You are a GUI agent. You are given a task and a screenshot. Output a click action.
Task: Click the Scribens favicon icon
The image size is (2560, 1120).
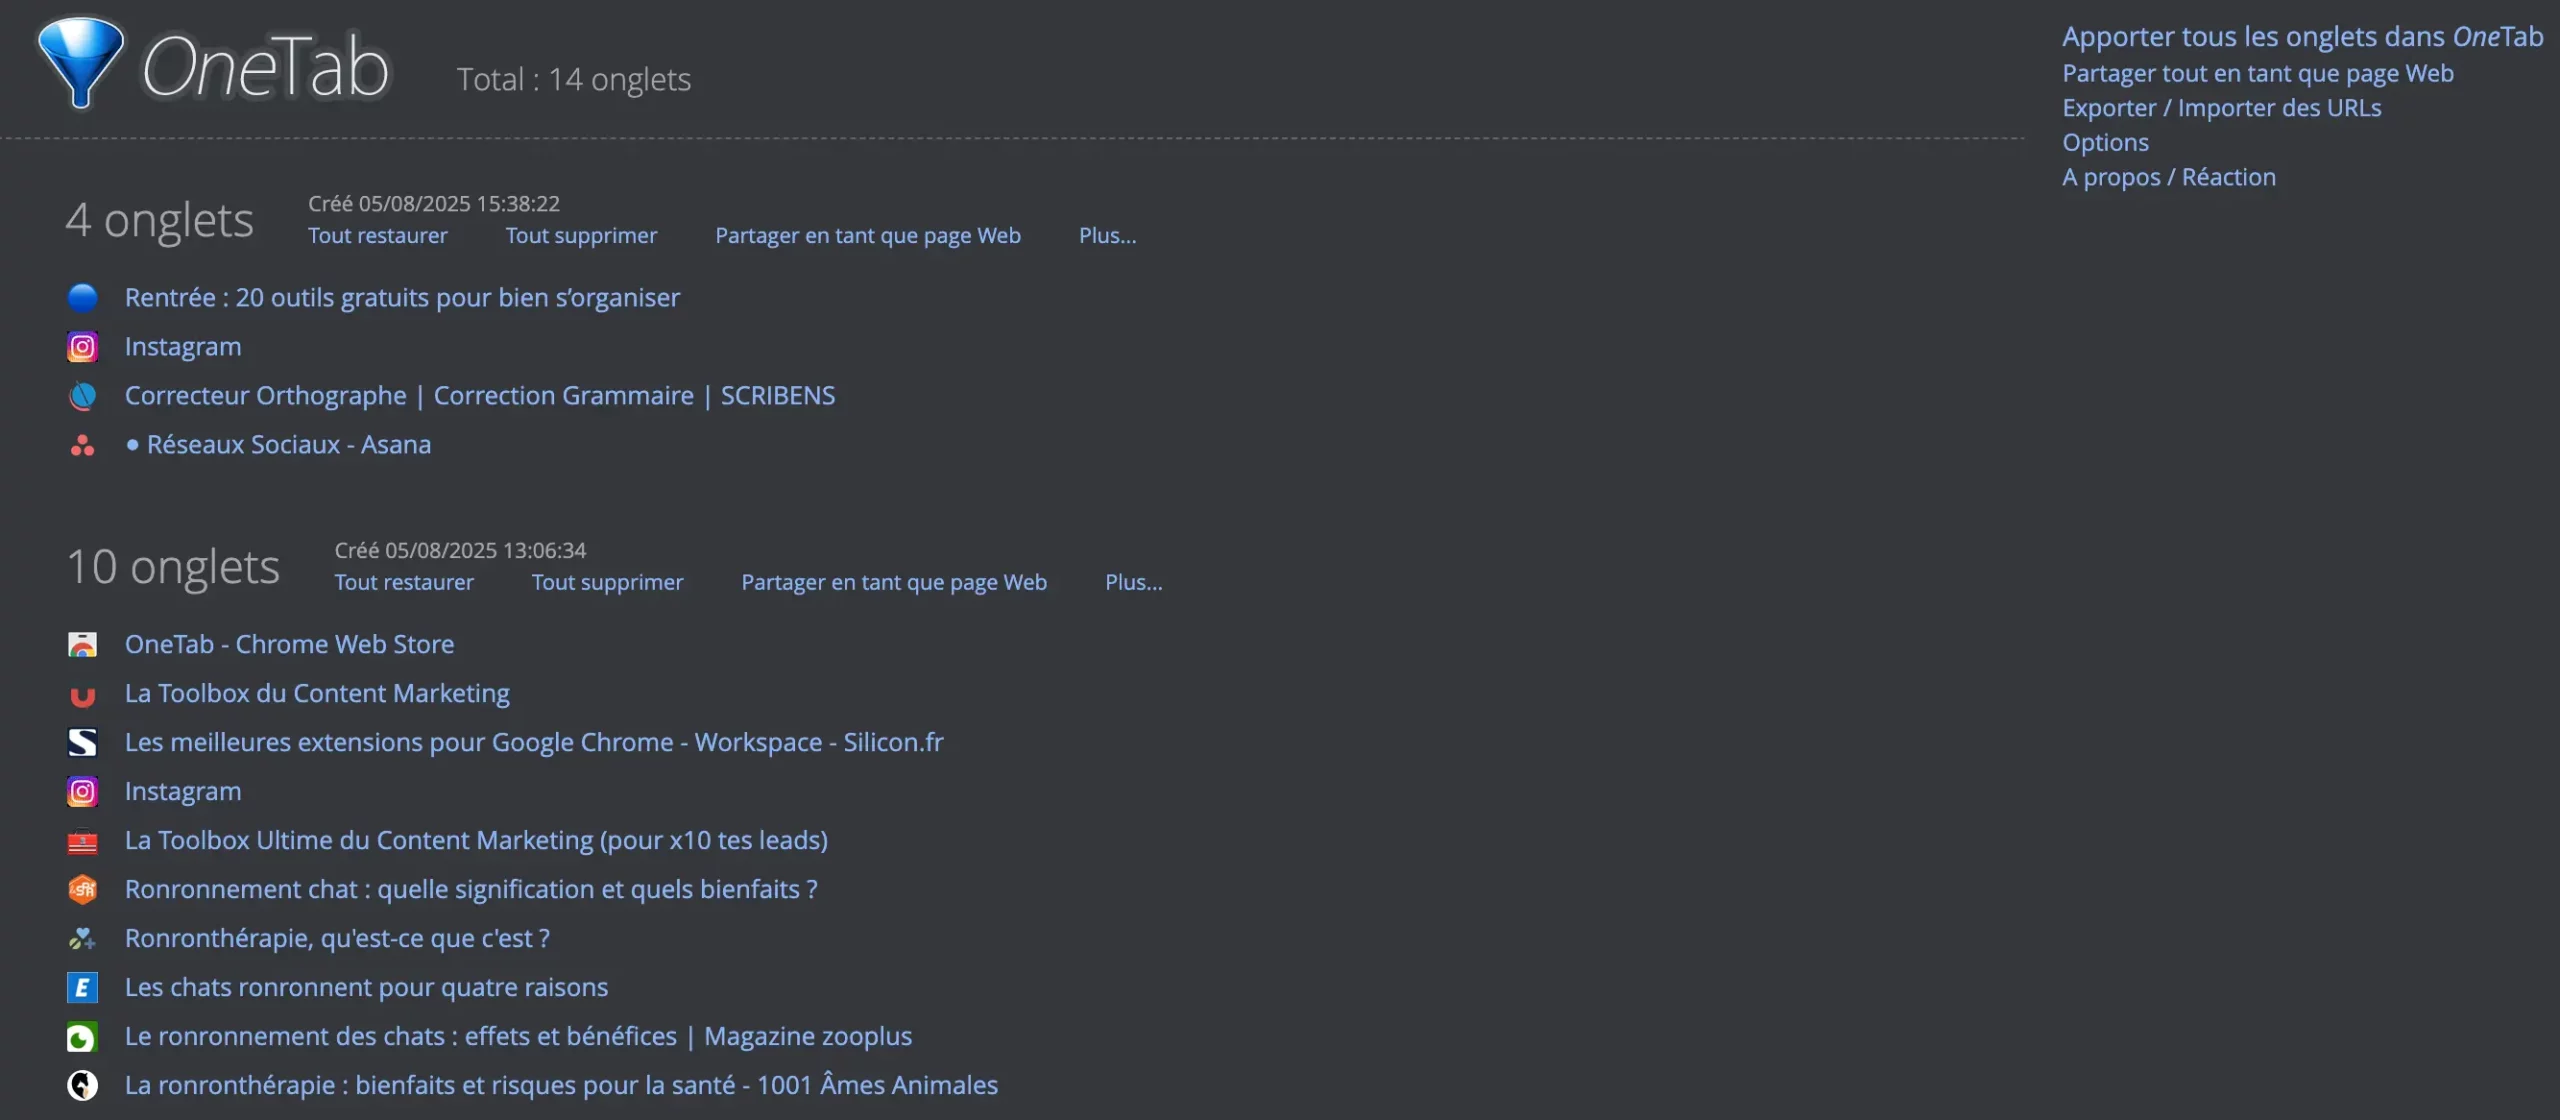[x=82, y=396]
